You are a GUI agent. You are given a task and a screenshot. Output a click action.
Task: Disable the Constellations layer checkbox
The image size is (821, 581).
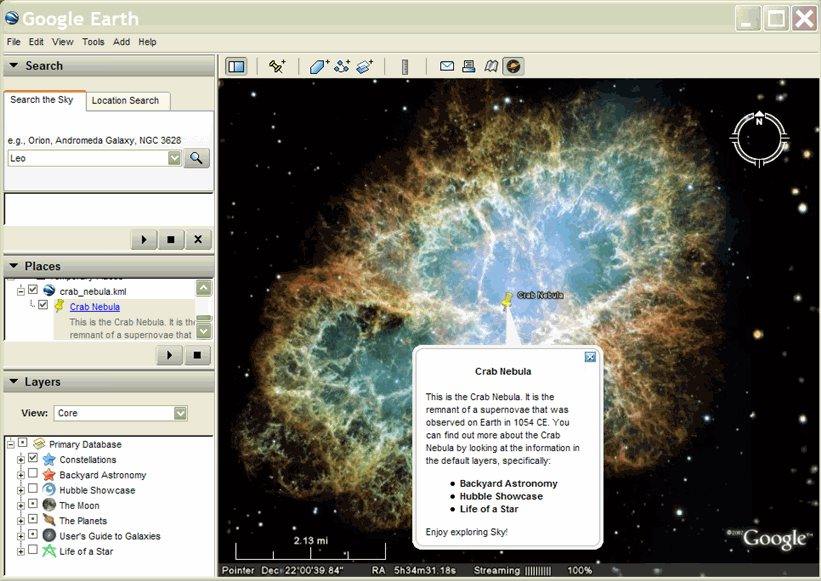pyautogui.click(x=33, y=459)
